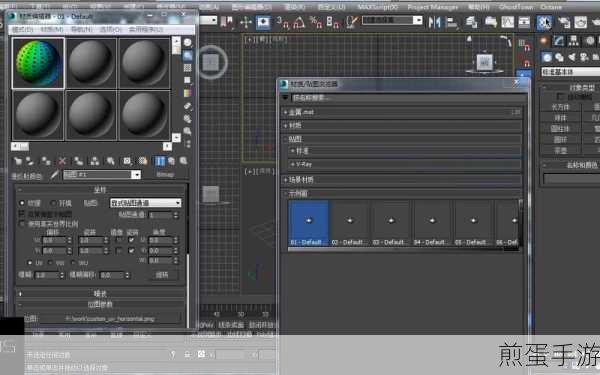
Task: Toggle the Percent Snap icon
Action: 316,23
